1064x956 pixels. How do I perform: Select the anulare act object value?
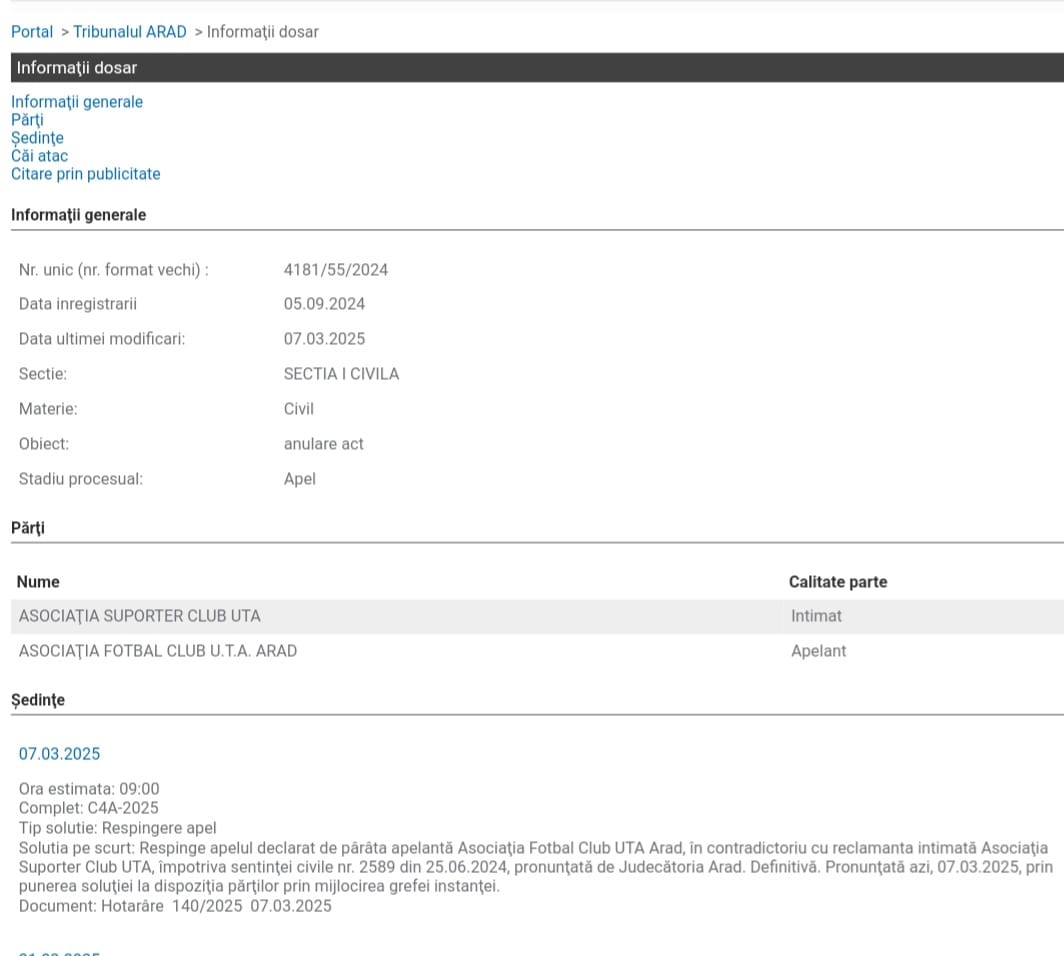click(324, 444)
